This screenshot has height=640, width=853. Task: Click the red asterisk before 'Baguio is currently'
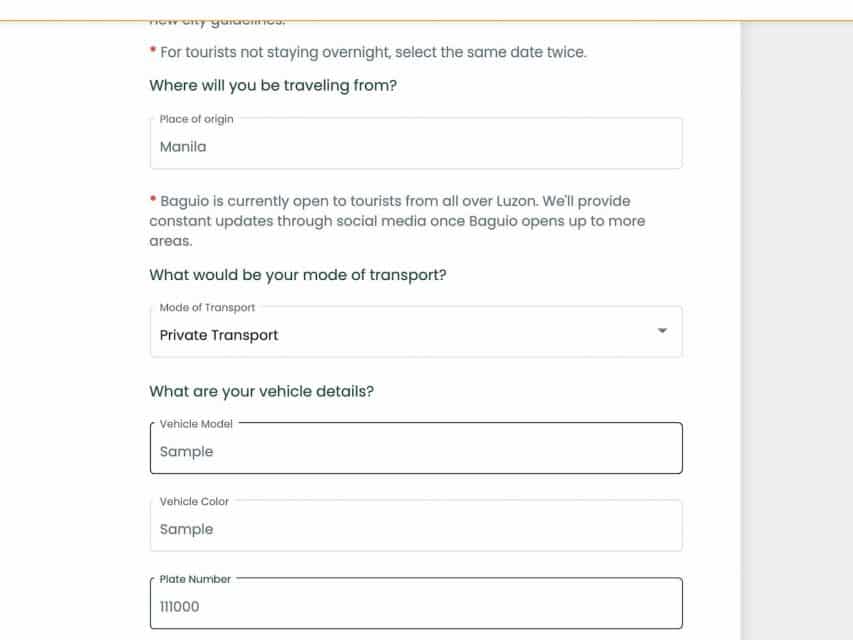click(x=153, y=200)
